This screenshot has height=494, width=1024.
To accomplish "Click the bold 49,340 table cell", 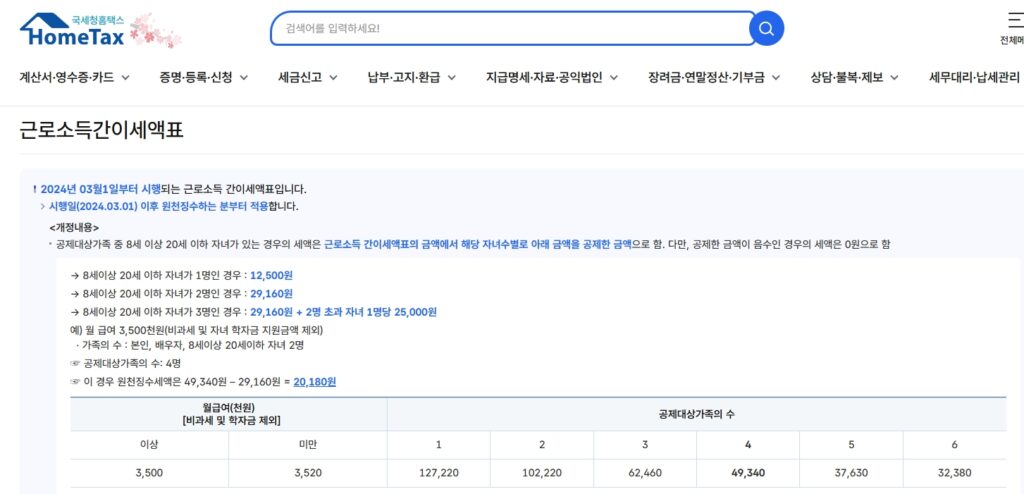I will [x=748, y=472].
